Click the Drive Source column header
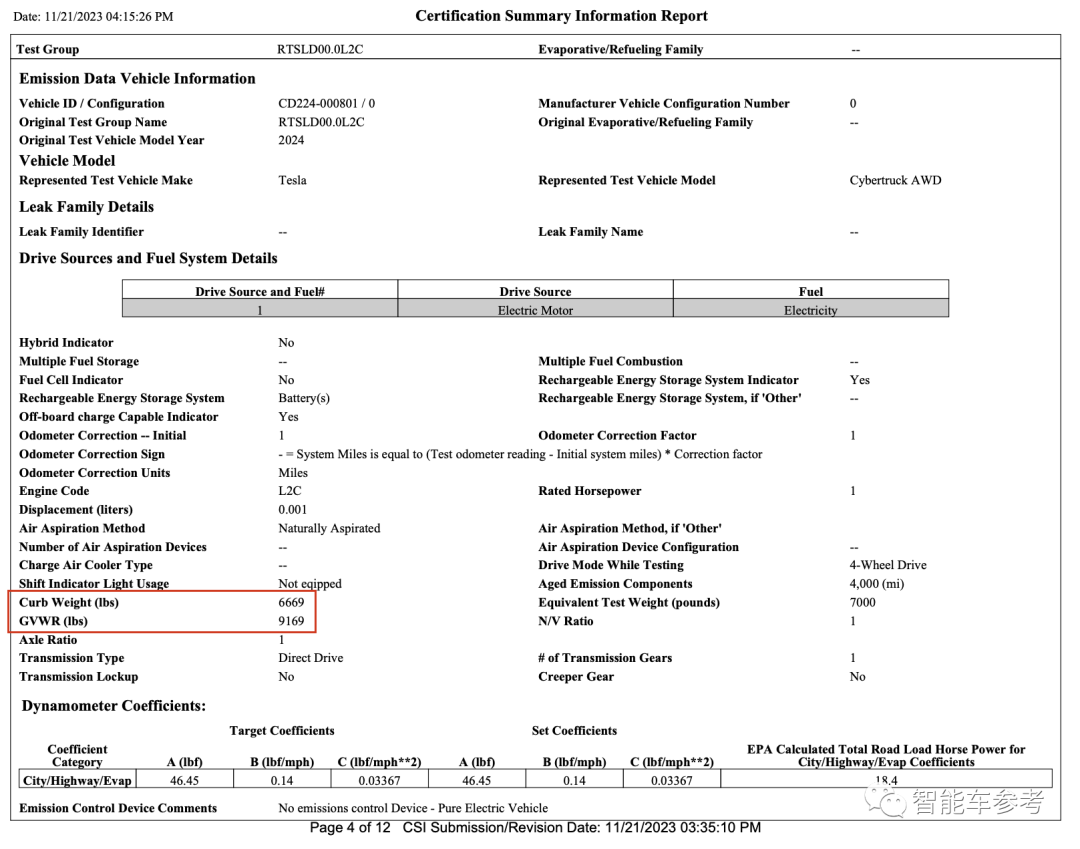The width and height of the screenshot is (1080, 849). click(535, 292)
